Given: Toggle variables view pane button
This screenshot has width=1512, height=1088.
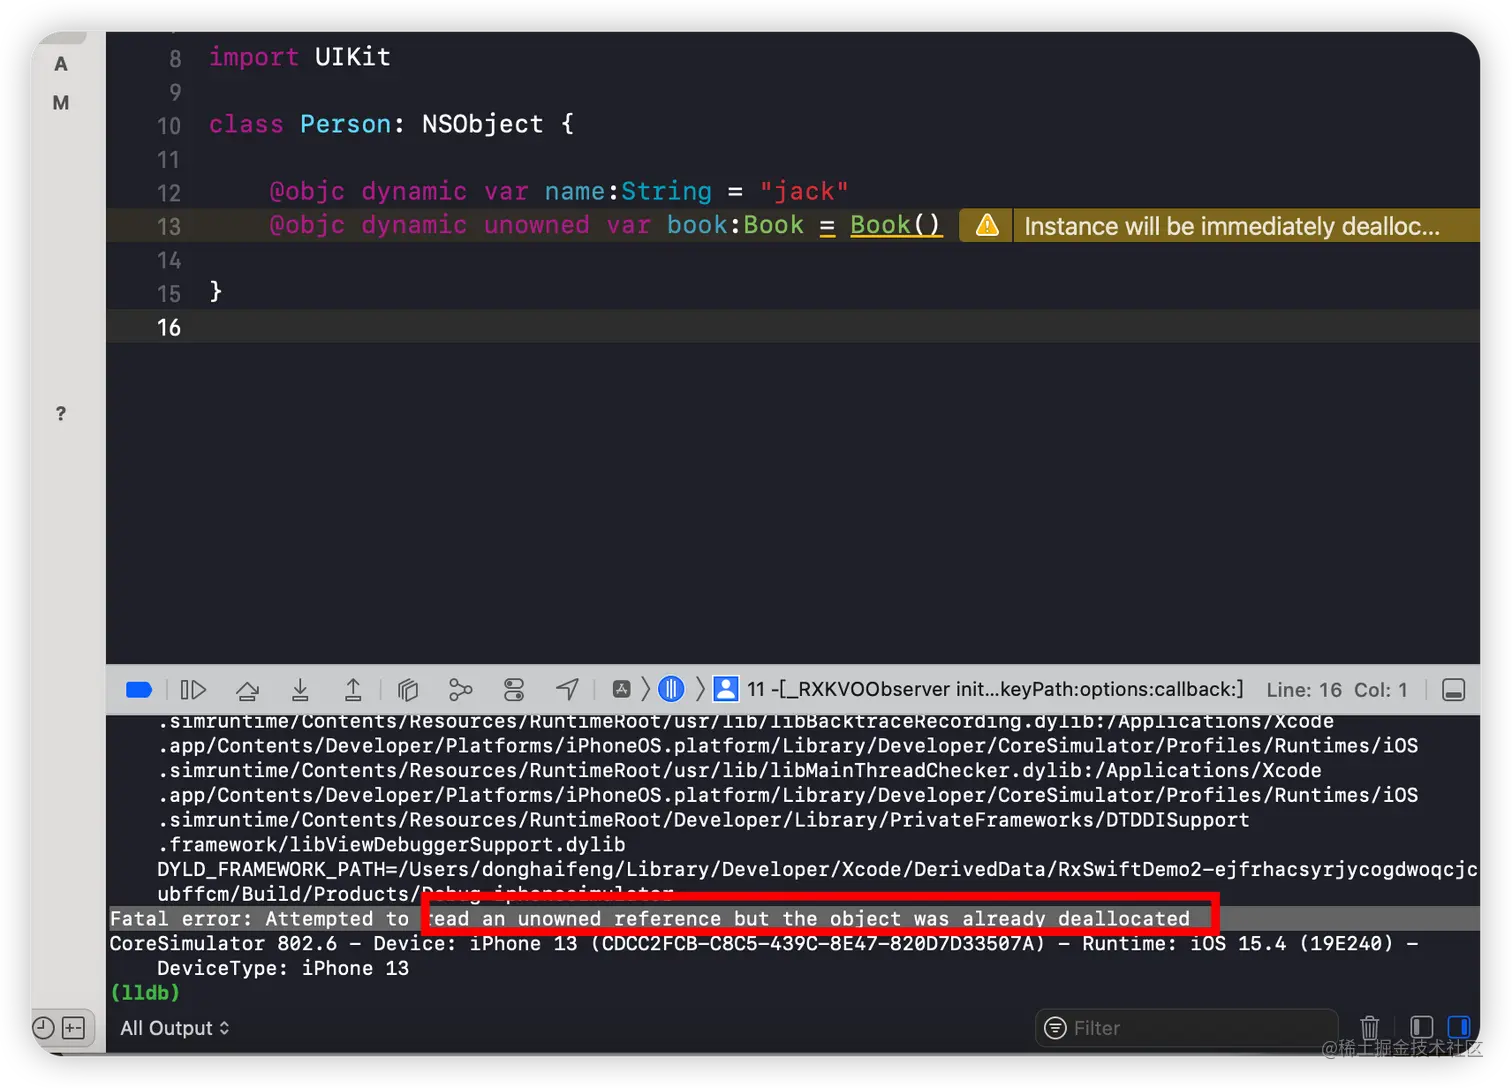Looking at the screenshot, I should click(1421, 1027).
